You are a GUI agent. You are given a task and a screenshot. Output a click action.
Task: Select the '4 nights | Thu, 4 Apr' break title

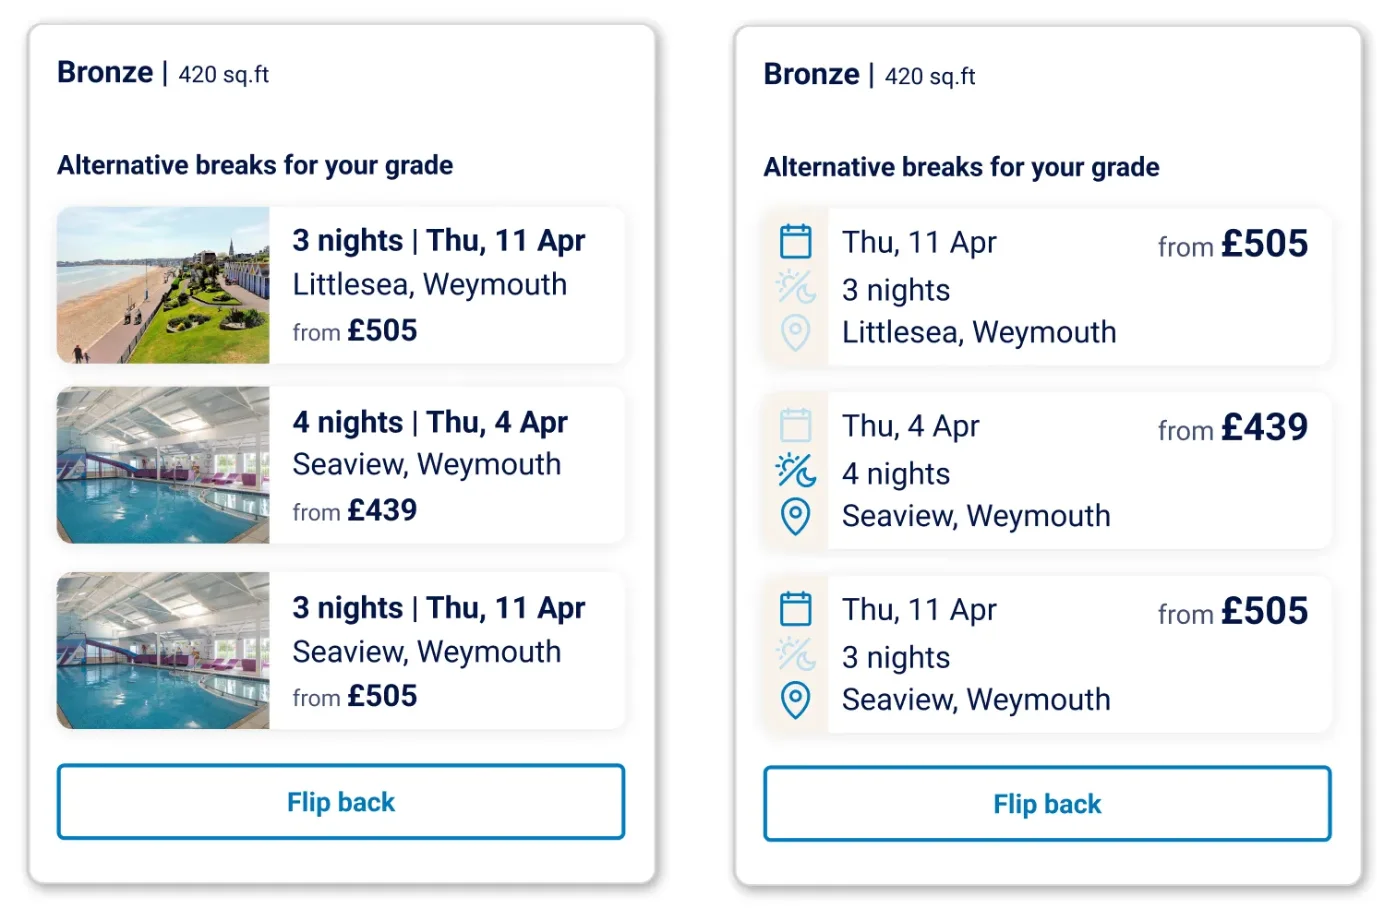(430, 422)
